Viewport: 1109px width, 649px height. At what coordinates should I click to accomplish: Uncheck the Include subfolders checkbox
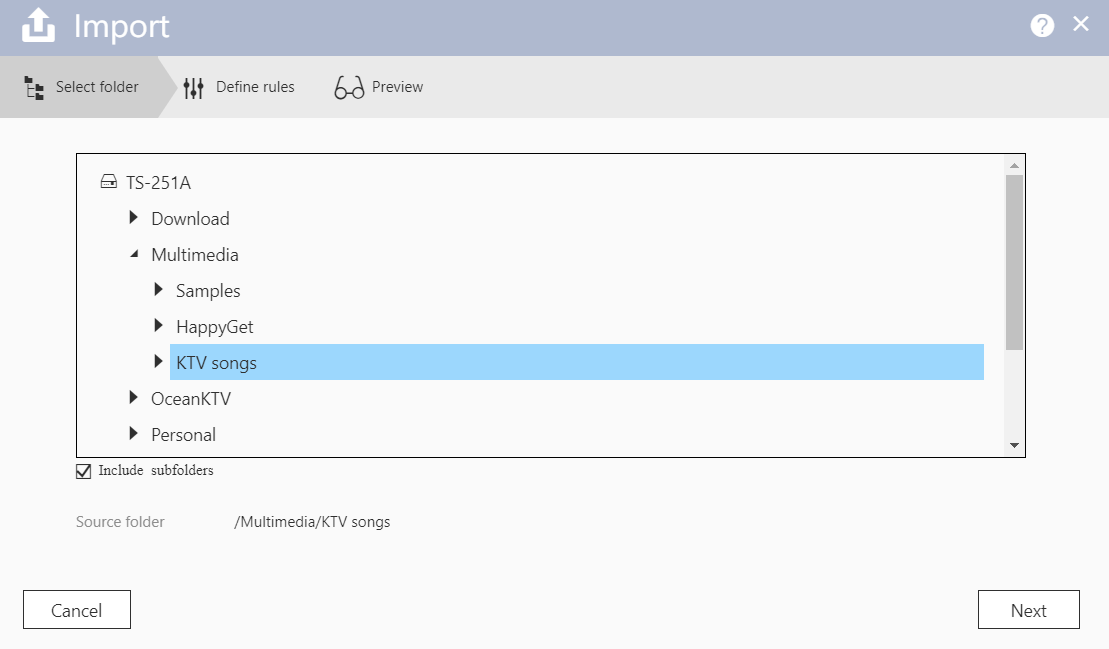84,471
